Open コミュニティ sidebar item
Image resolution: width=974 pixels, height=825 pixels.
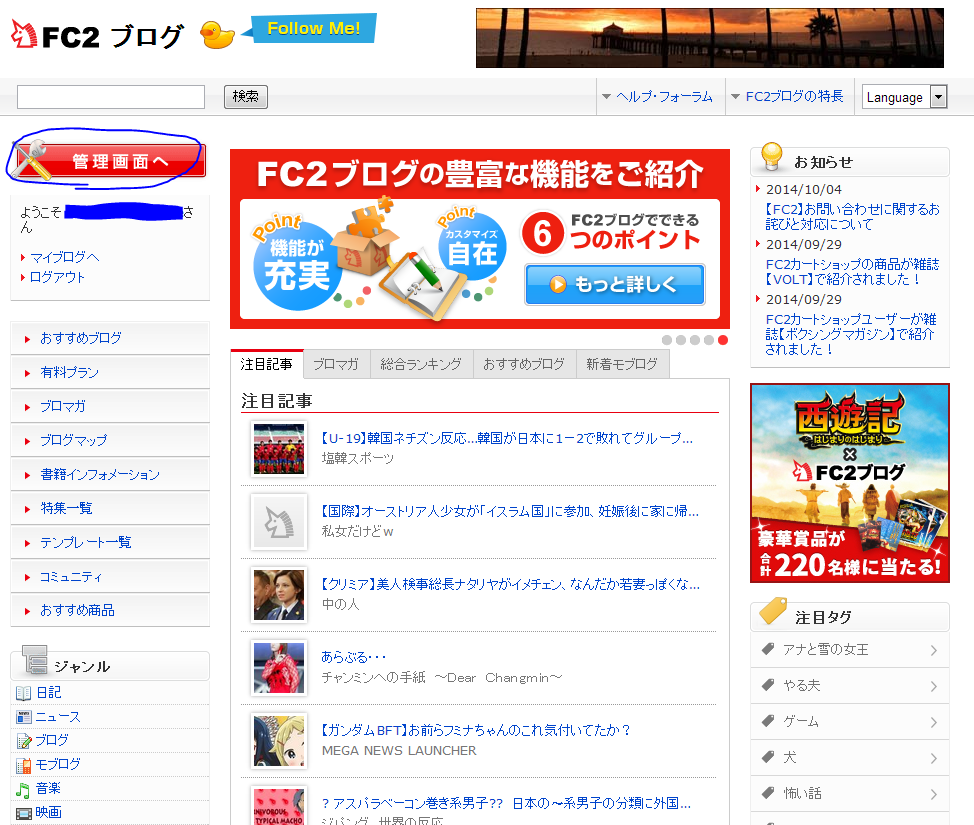tap(110, 577)
